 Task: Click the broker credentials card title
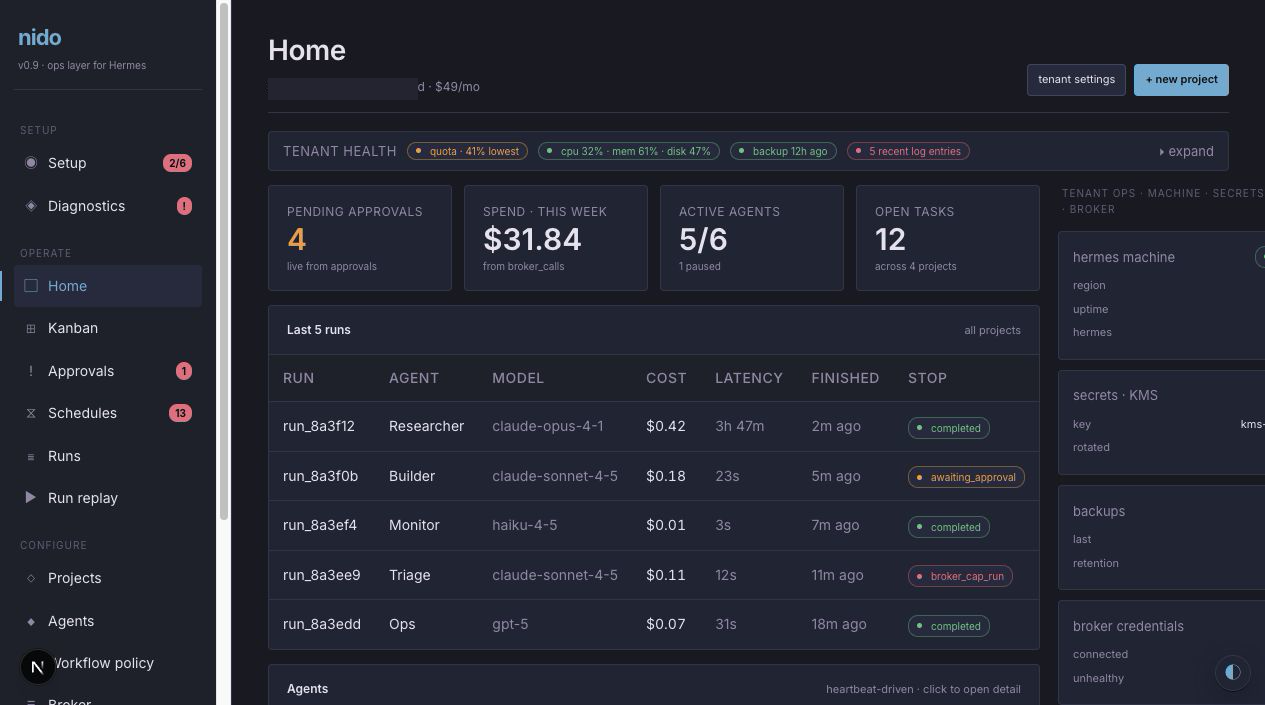[x=1128, y=626]
